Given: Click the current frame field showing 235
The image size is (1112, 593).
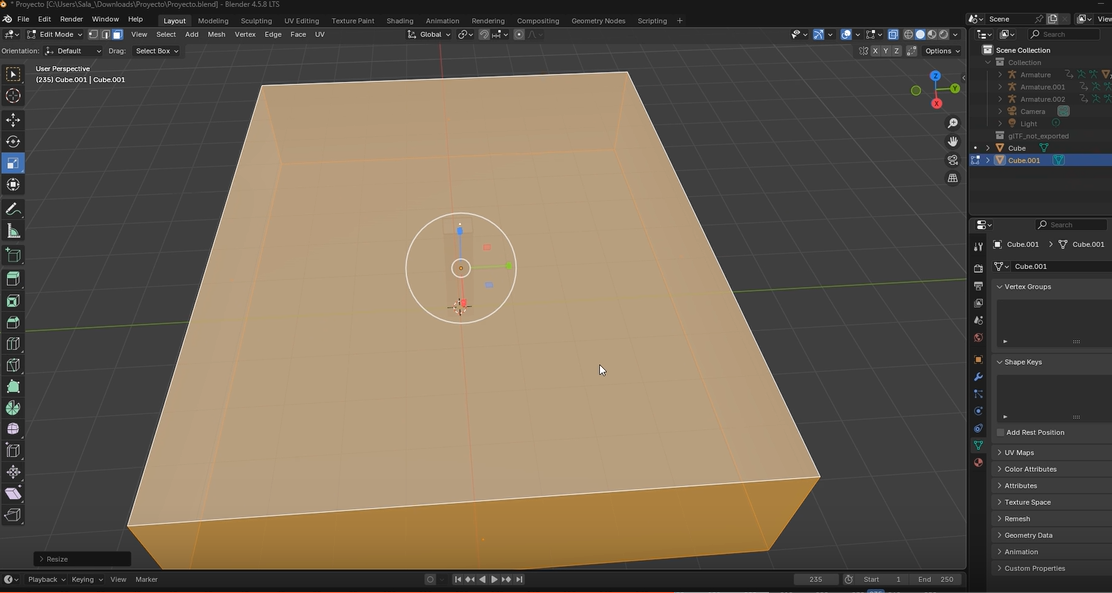Looking at the screenshot, I should 816,579.
